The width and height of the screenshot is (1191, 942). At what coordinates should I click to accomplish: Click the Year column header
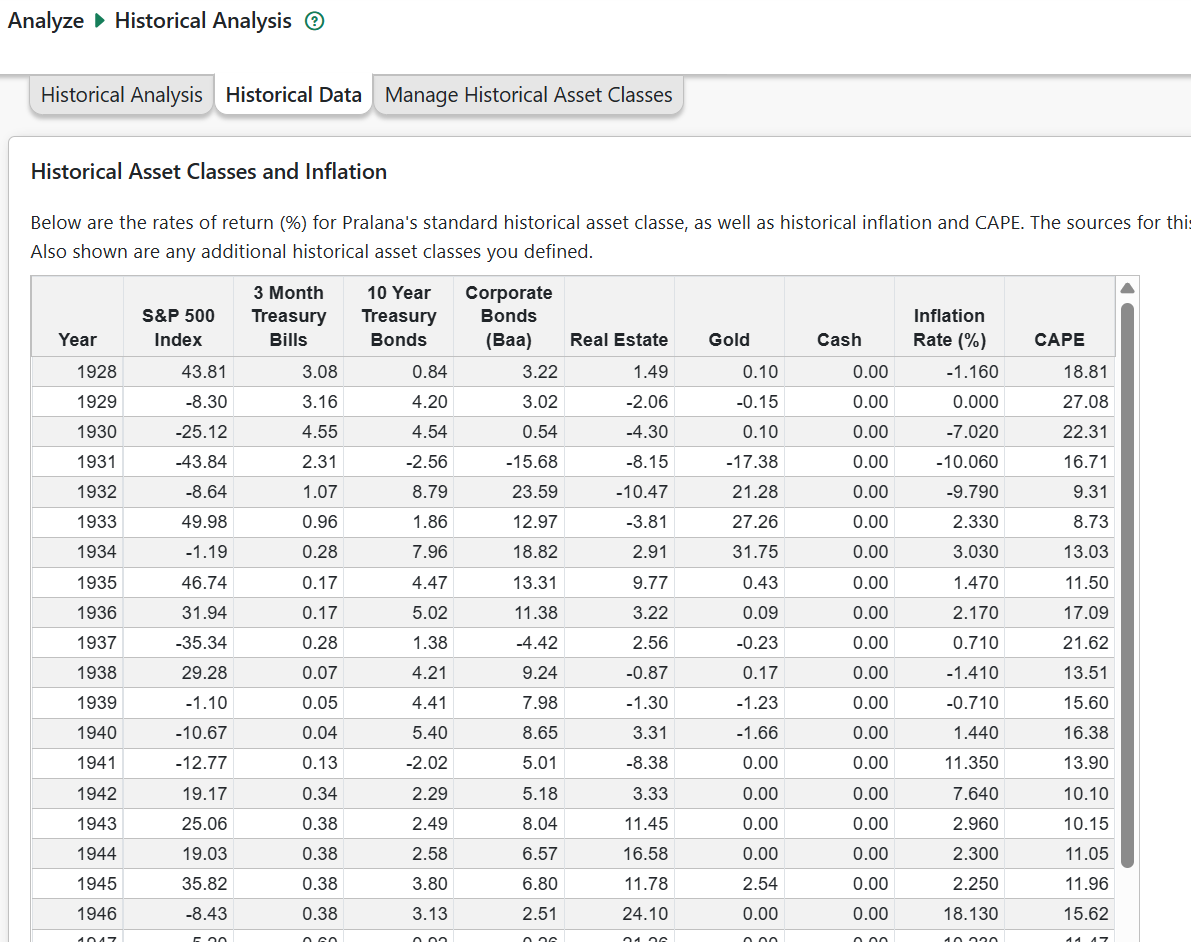click(77, 339)
